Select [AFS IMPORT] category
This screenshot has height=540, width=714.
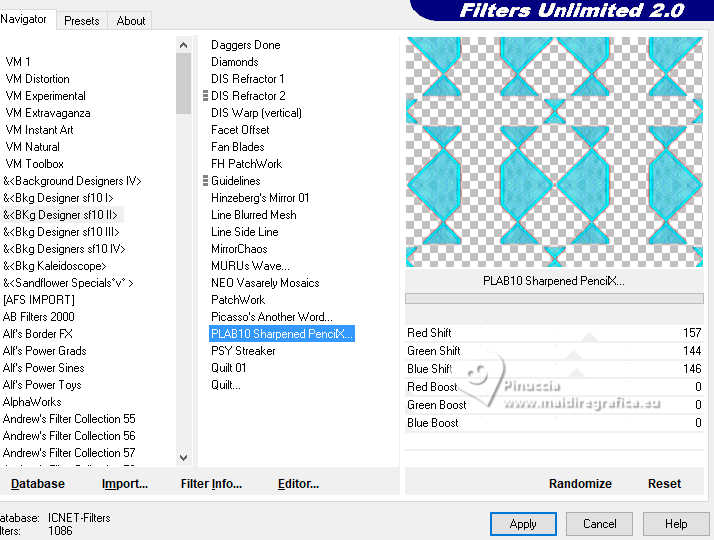click(x=39, y=300)
